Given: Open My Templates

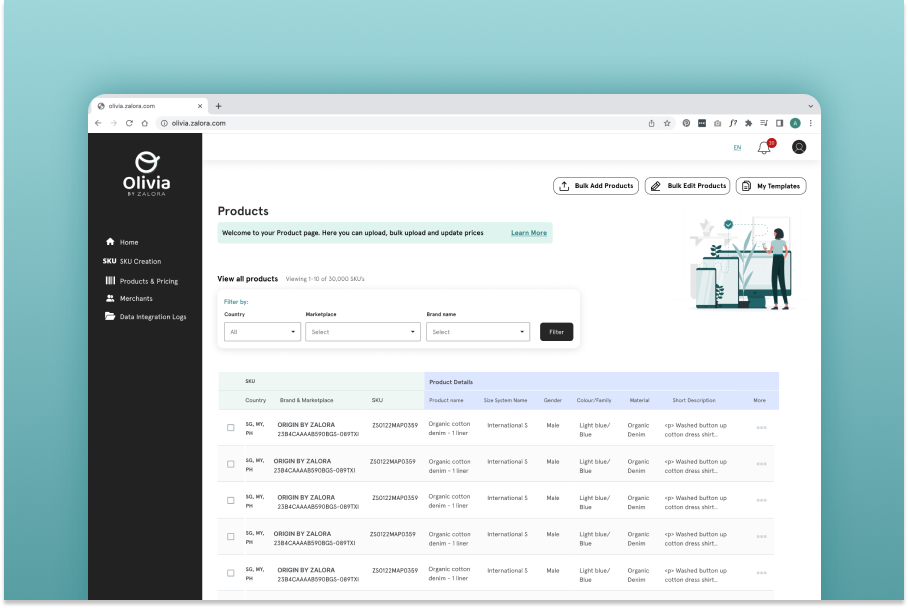Looking at the screenshot, I should click(771, 186).
